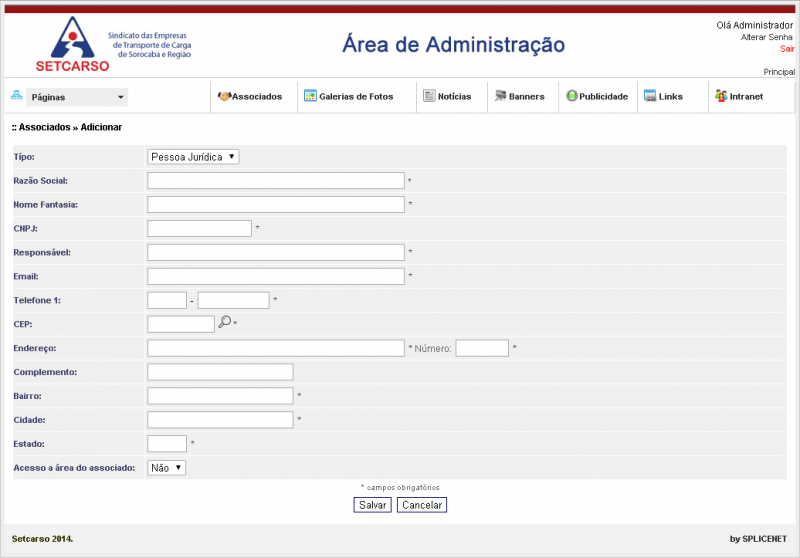Focus the Complemento field
The height and width of the screenshot is (558, 800).
click(x=220, y=372)
